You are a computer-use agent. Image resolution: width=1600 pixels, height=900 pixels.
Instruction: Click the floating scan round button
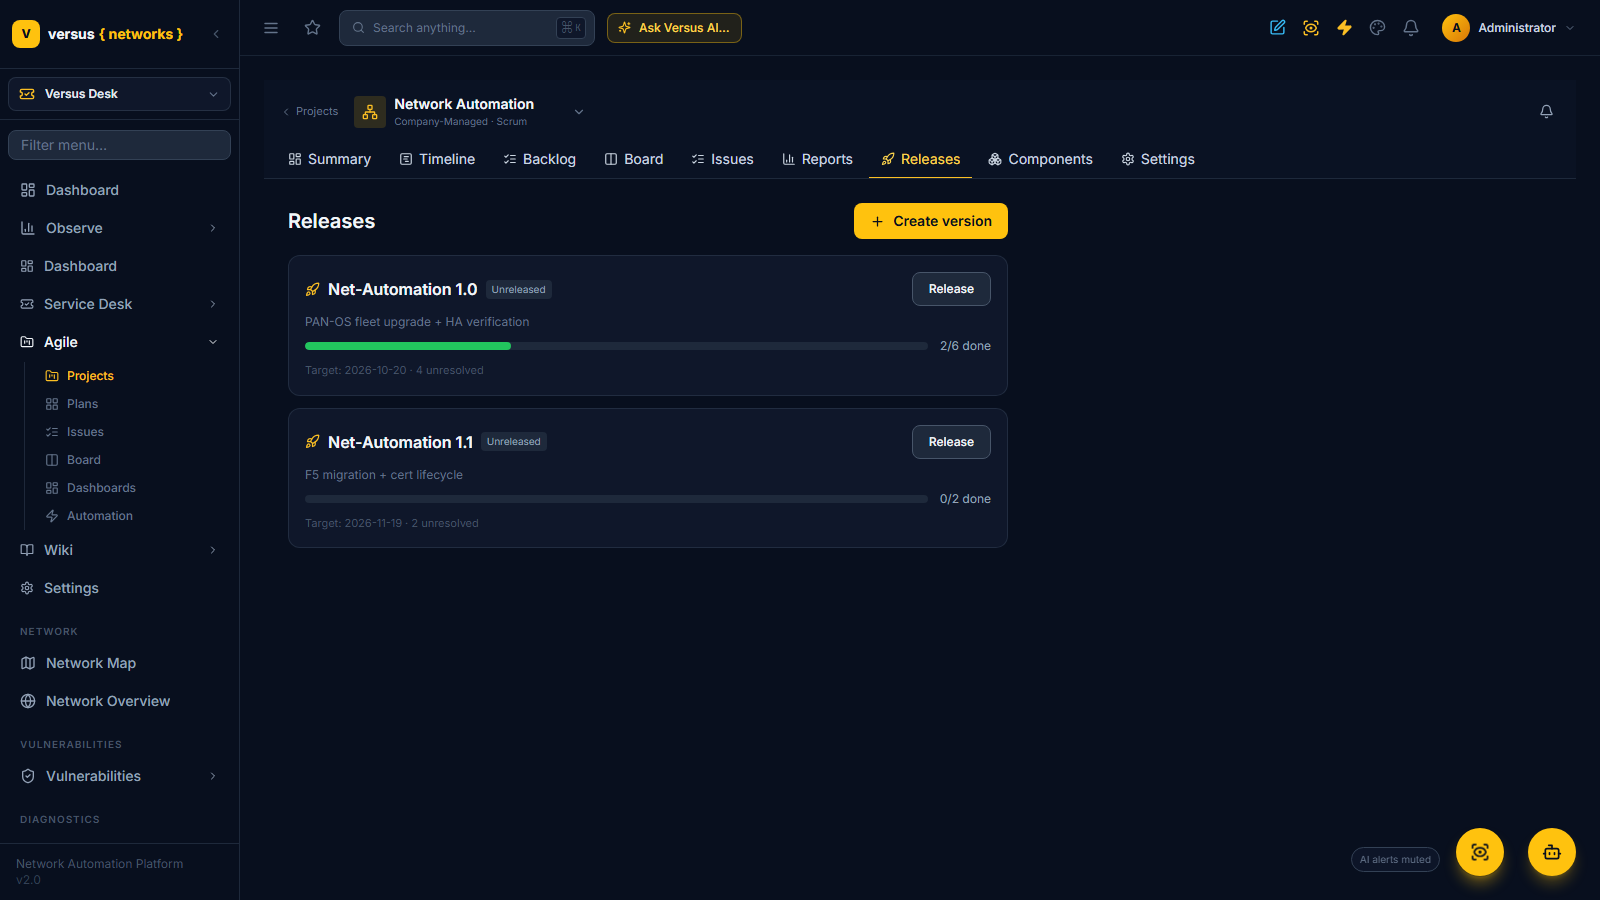coord(1480,852)
